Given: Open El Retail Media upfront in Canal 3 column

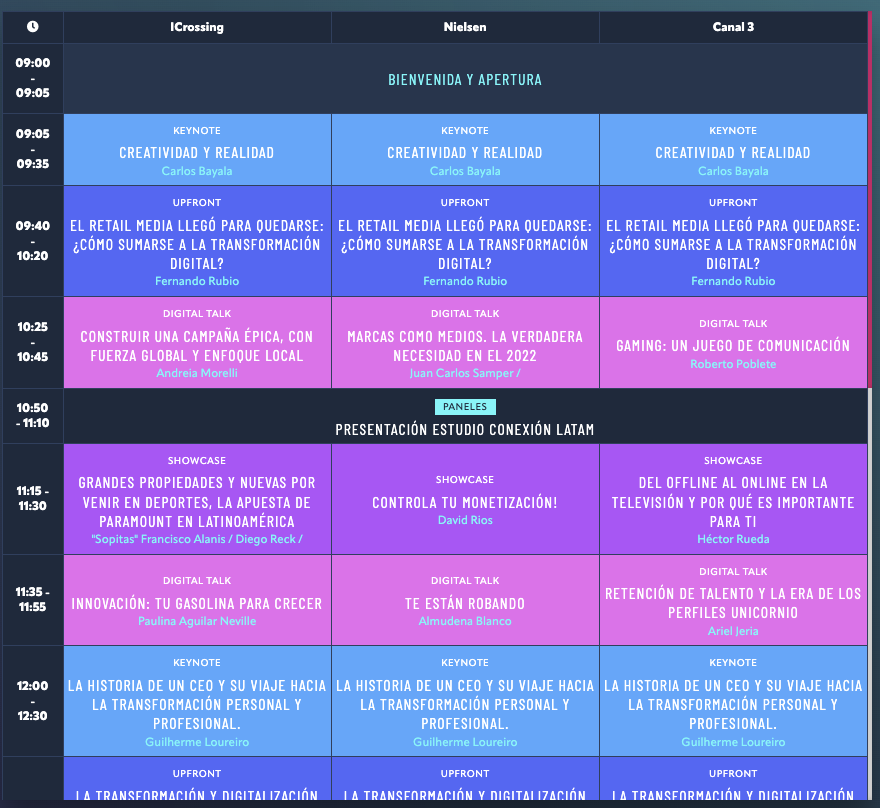Looking at the screenshot, I should pyautogui.click(x=733, y=241).
